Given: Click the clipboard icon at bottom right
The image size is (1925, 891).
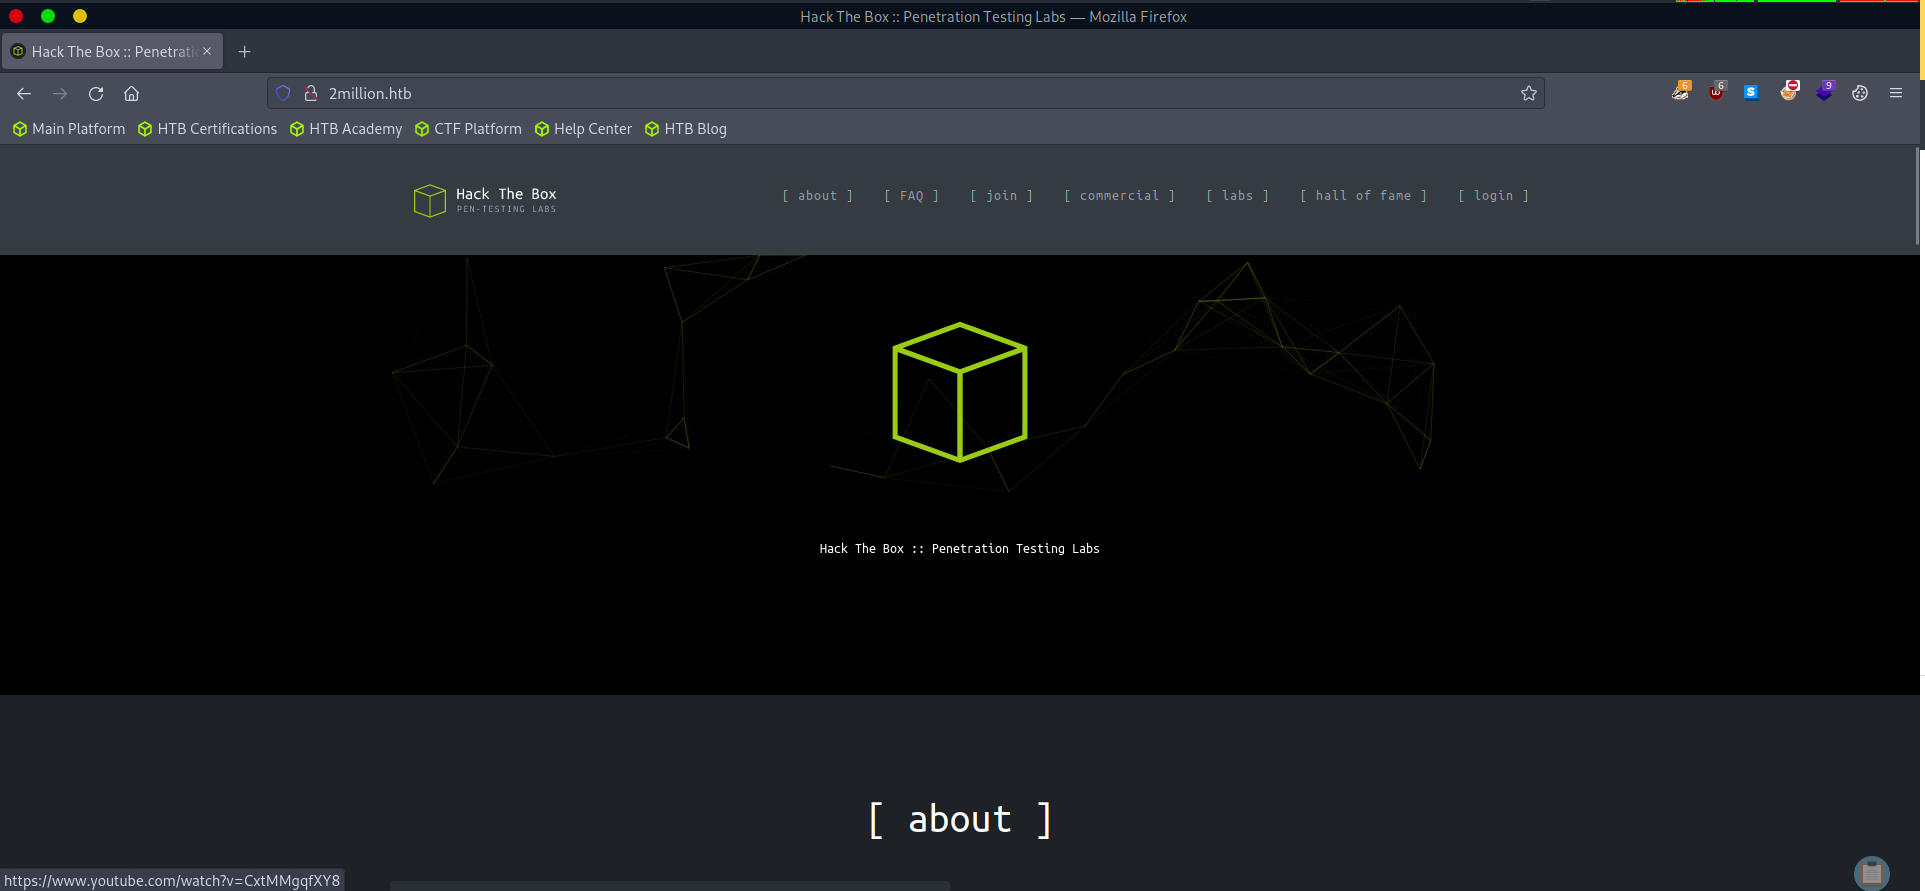Looking at the screenshot, I should pyautogui.click(x=1872, y=873).
